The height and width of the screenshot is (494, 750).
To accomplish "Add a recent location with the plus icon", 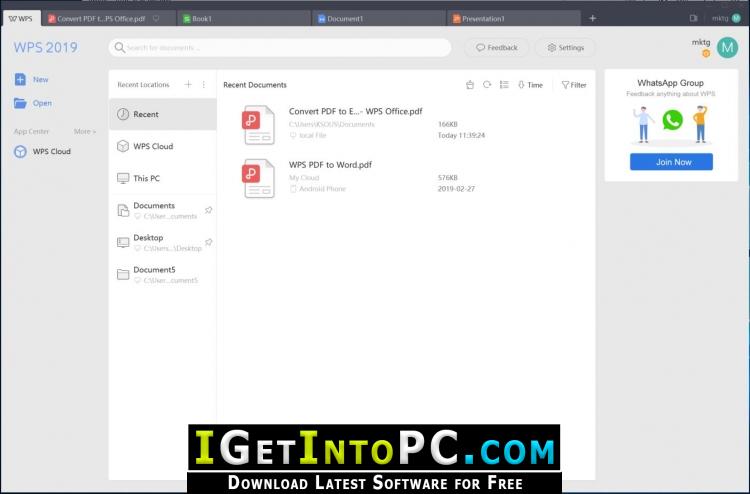I will pos(188,85).
